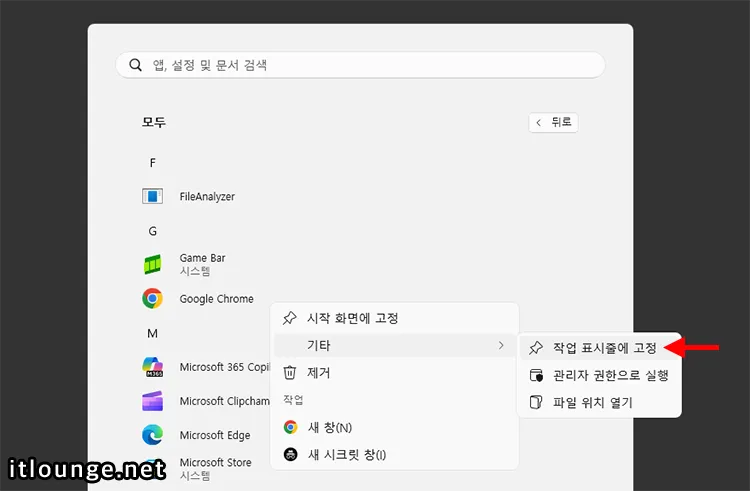
Task: Focus the apps, settings and documents search field
Action: point(360,65)
